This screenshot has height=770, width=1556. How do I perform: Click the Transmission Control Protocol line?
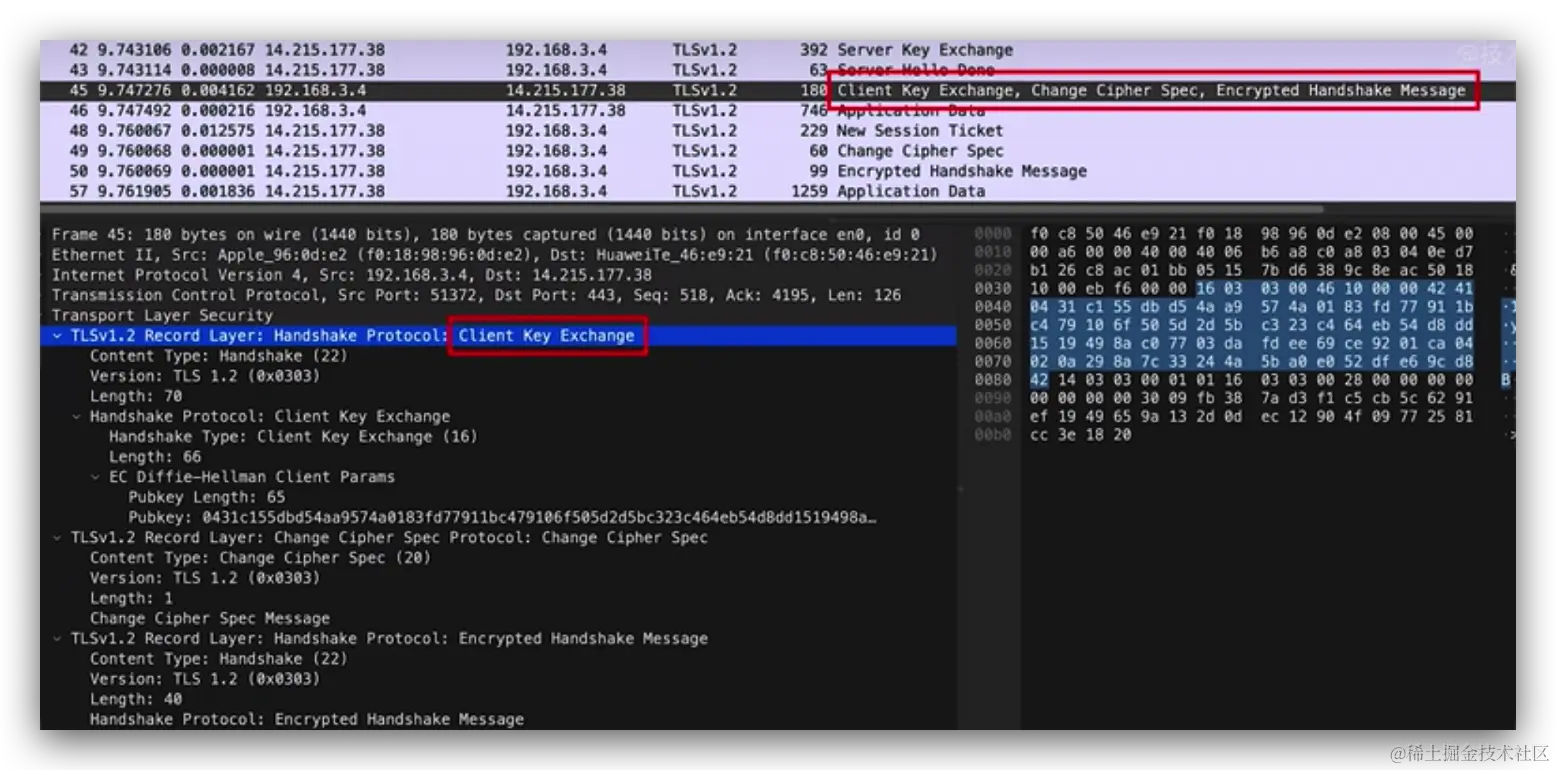pyautogui.click(x=476, y=295)
